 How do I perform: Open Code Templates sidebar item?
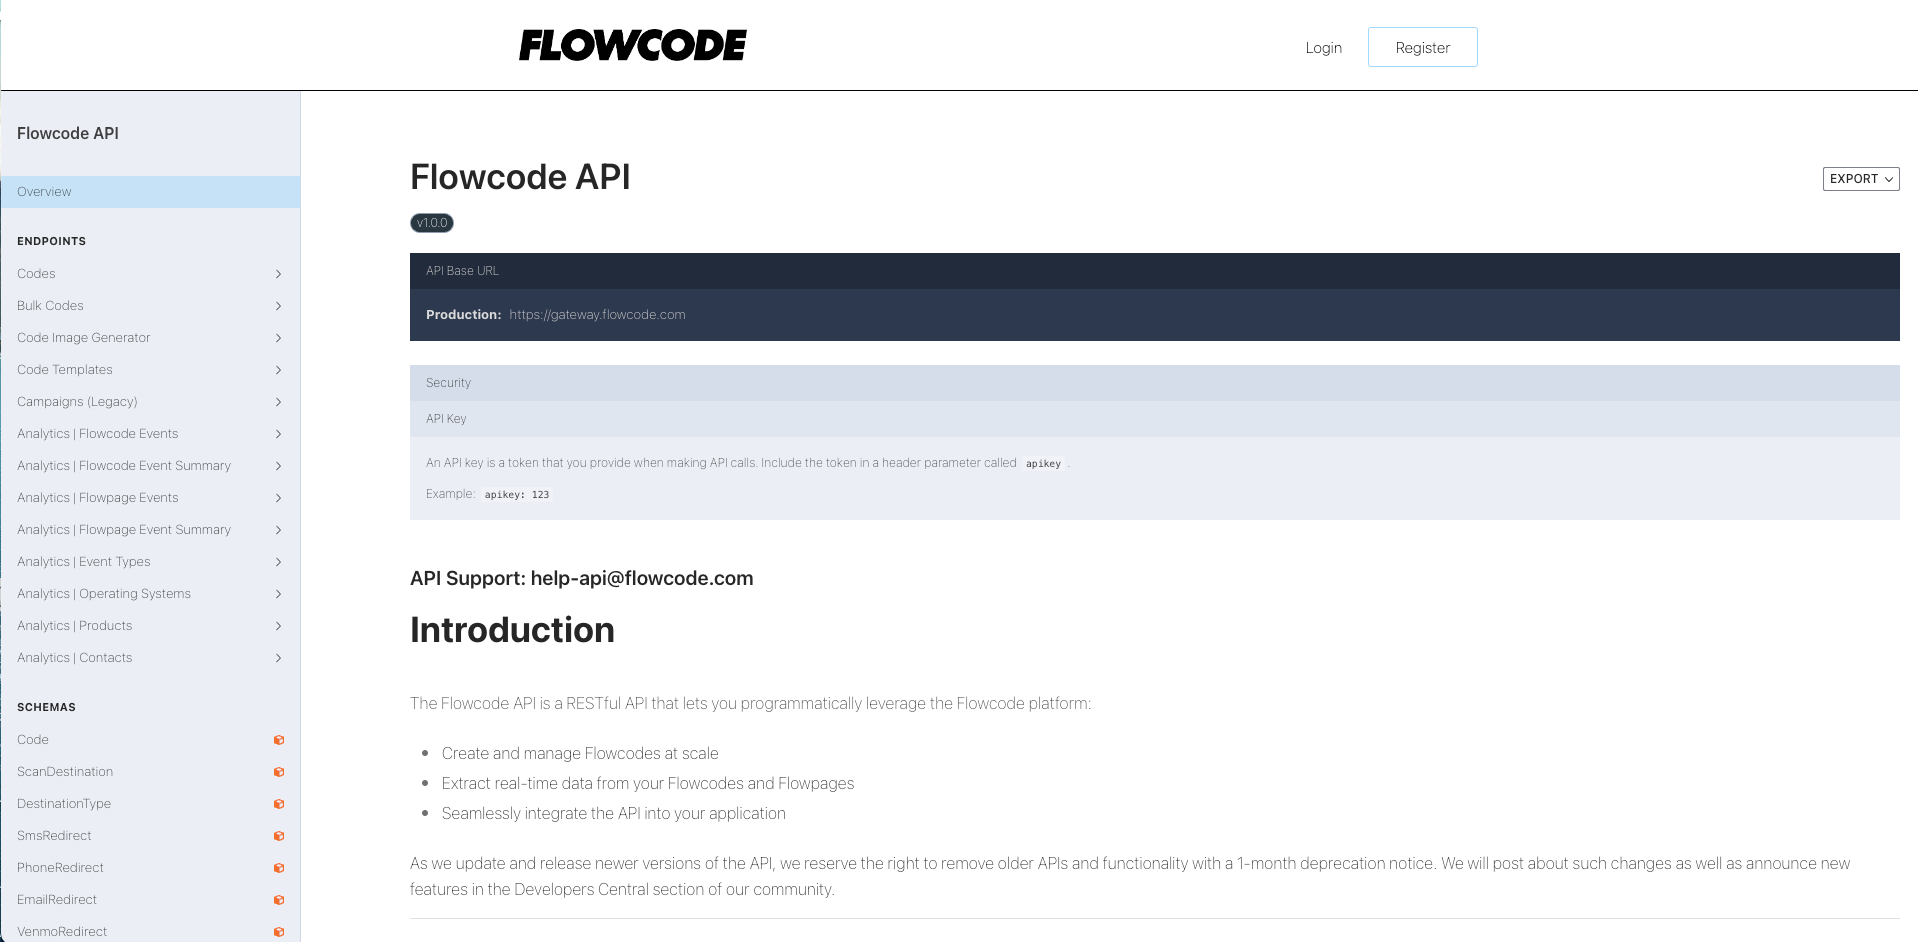pos(65,370)
